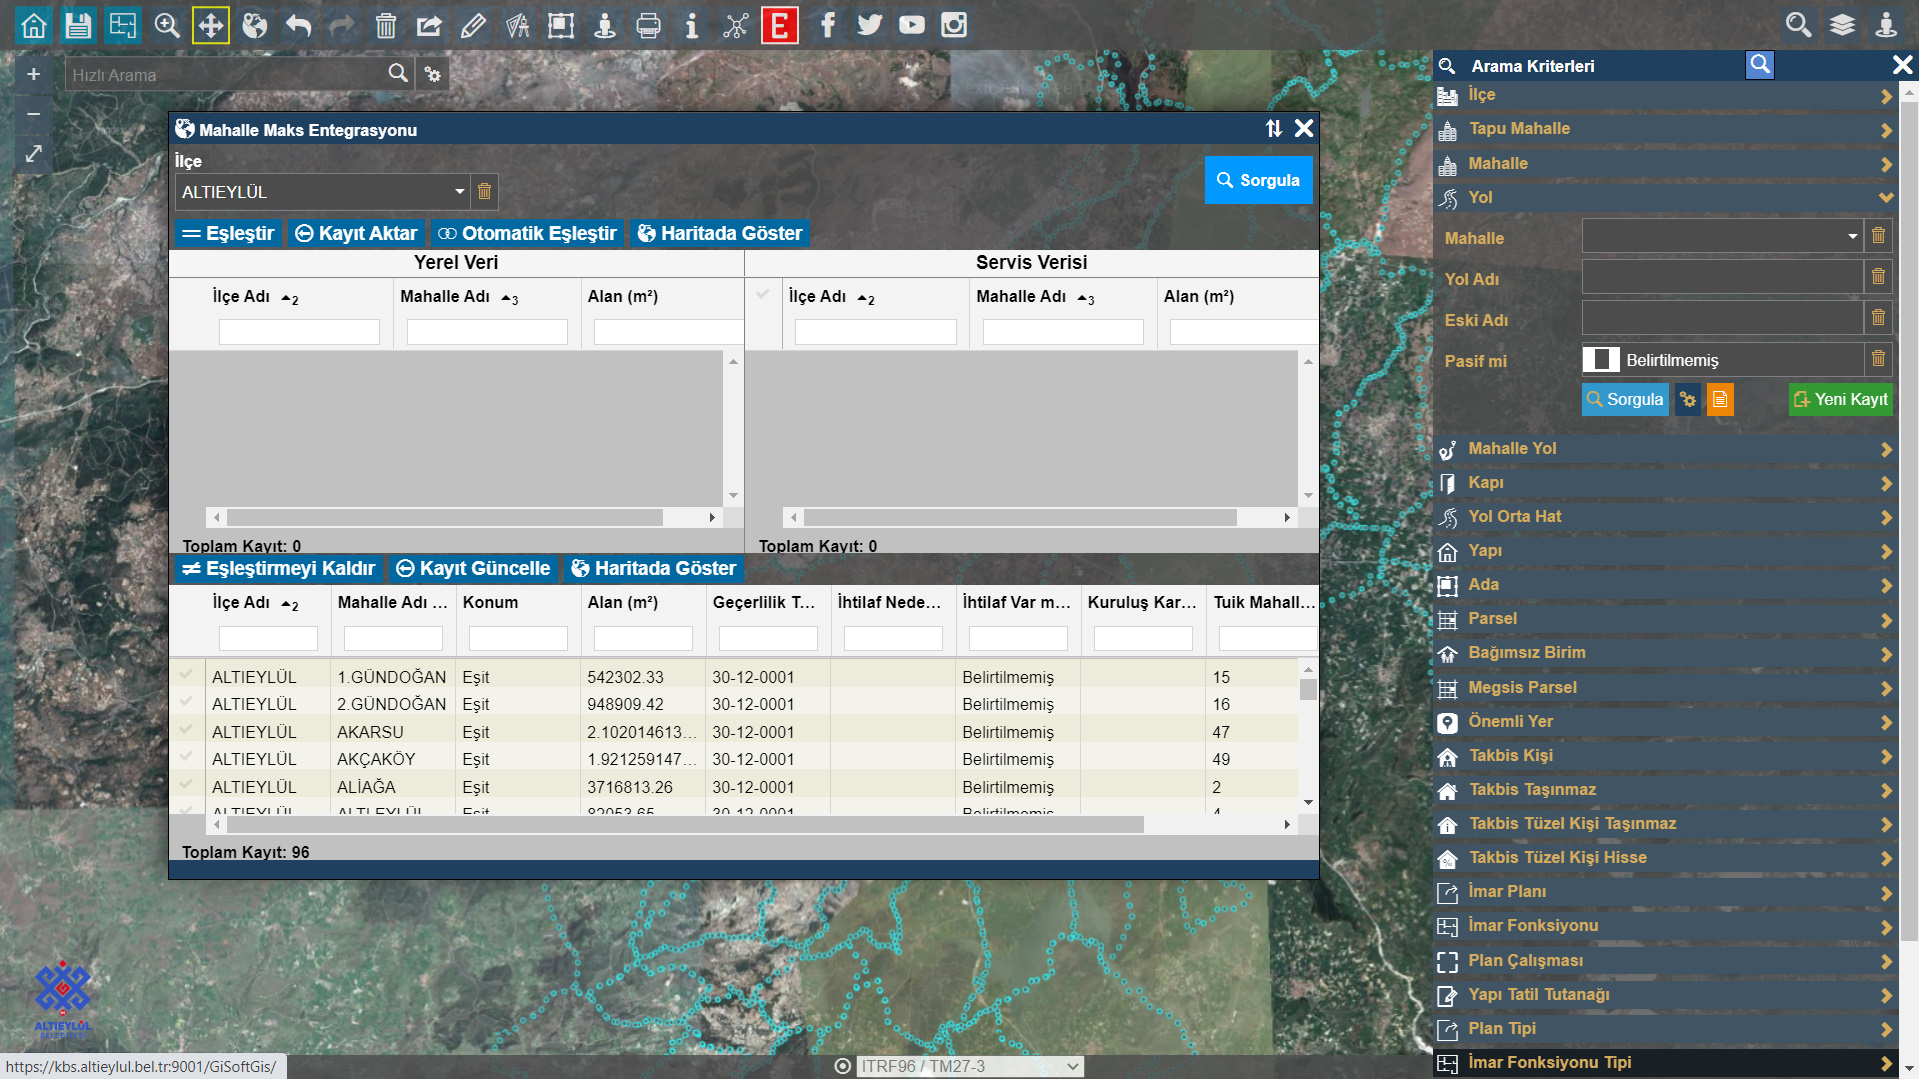The height and width of the screenshot is (1079, 1919).
Task: Select Eşleştirmeyi Kaldır from the lower toolbar
Action: pyautogui.click(x=279, y=568)
